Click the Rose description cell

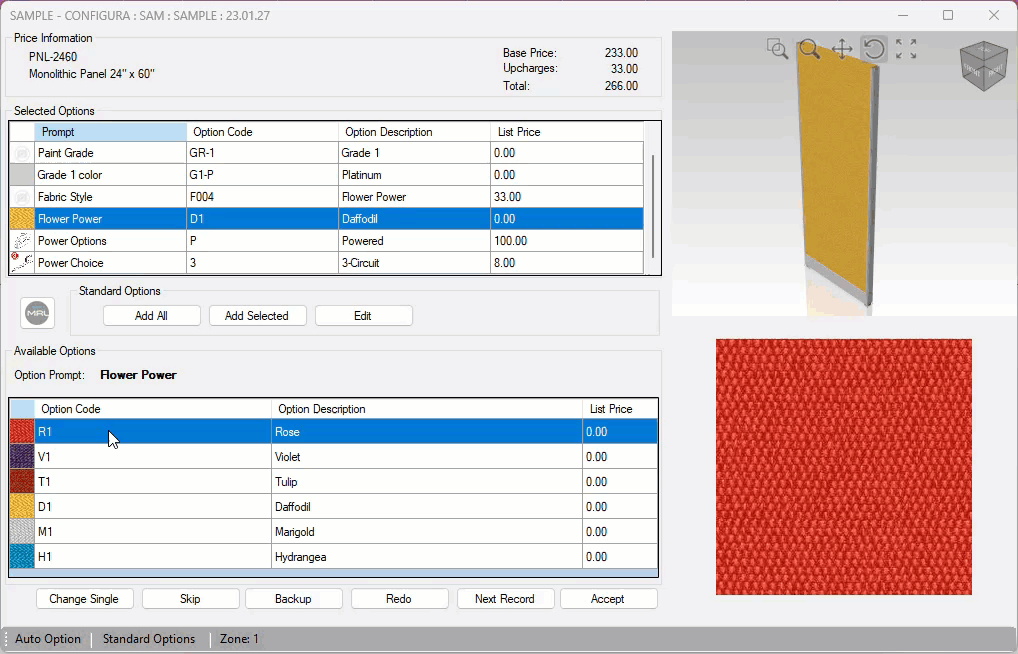tap(427, 432)
